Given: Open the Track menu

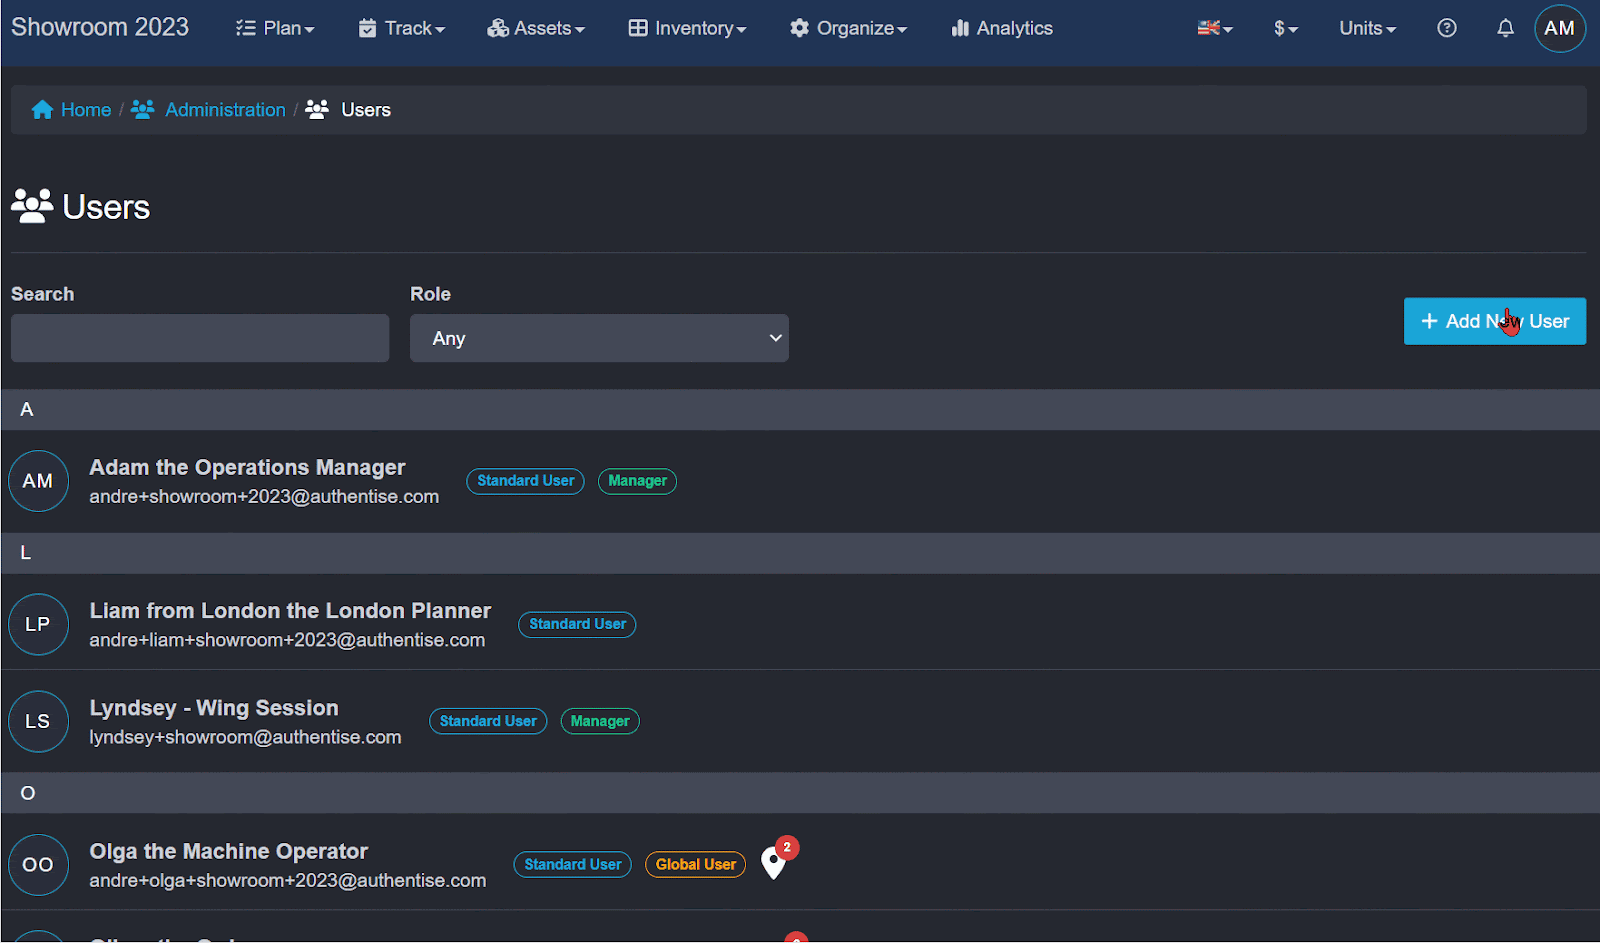Looking at the screenshot, I should tap(401, 28).
